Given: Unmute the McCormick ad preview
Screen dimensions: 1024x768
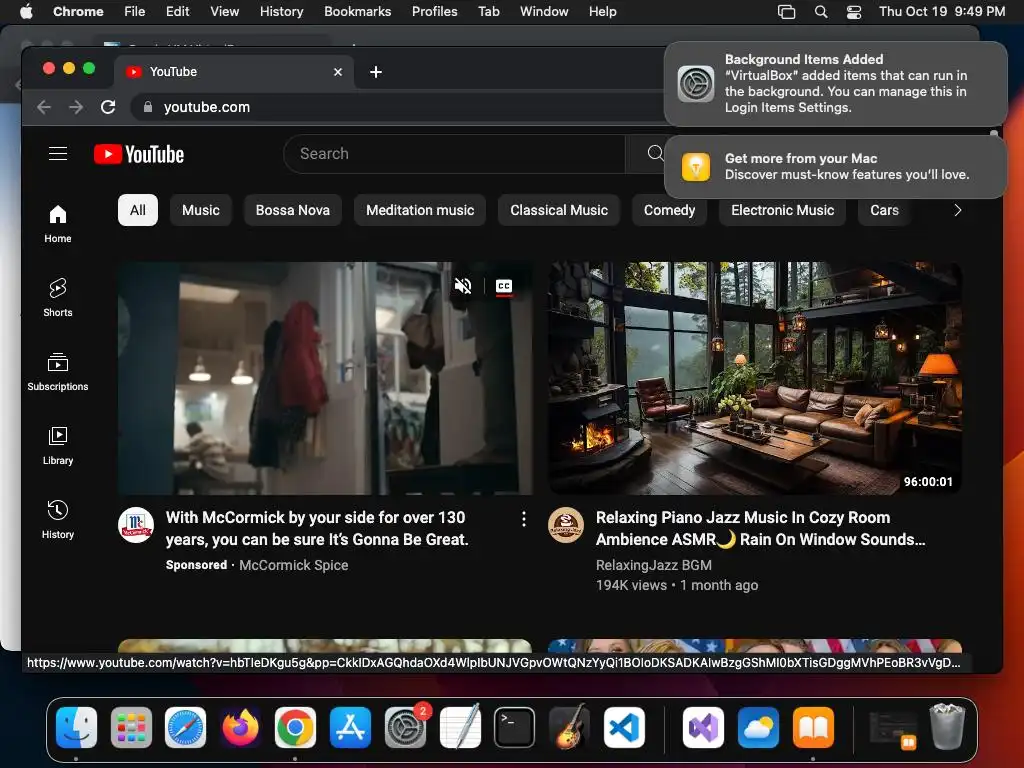Looking at the screenshot, I should [x=463, y=286].
